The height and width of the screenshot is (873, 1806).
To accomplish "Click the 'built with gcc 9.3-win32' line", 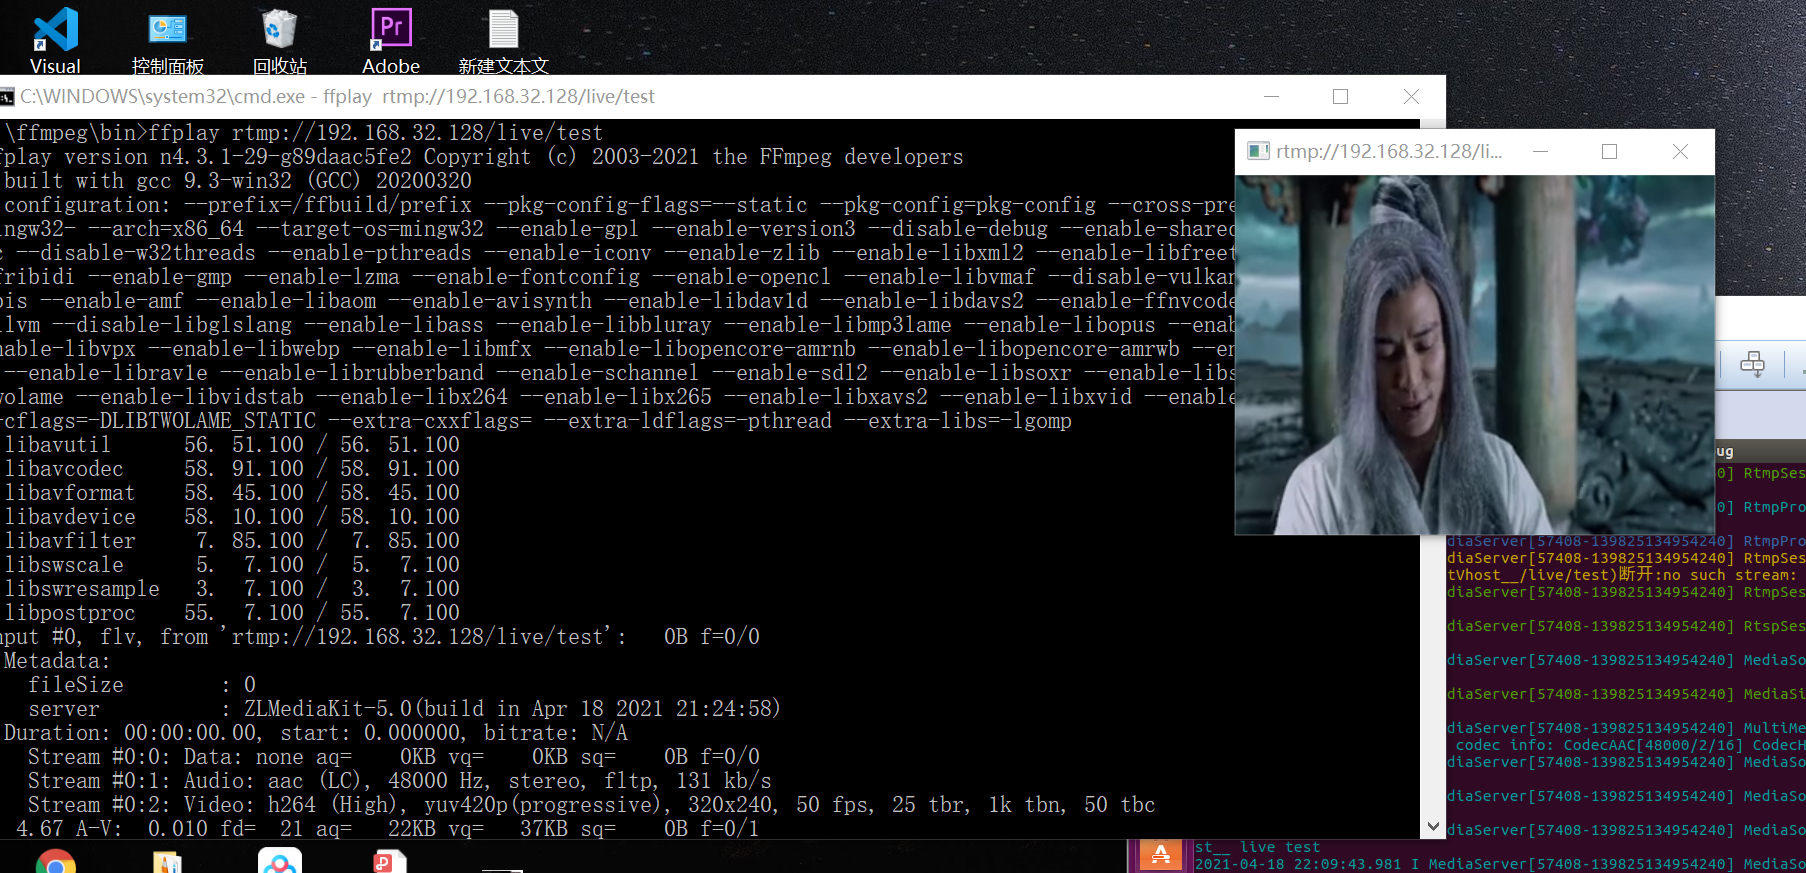I will click(236, 181).
